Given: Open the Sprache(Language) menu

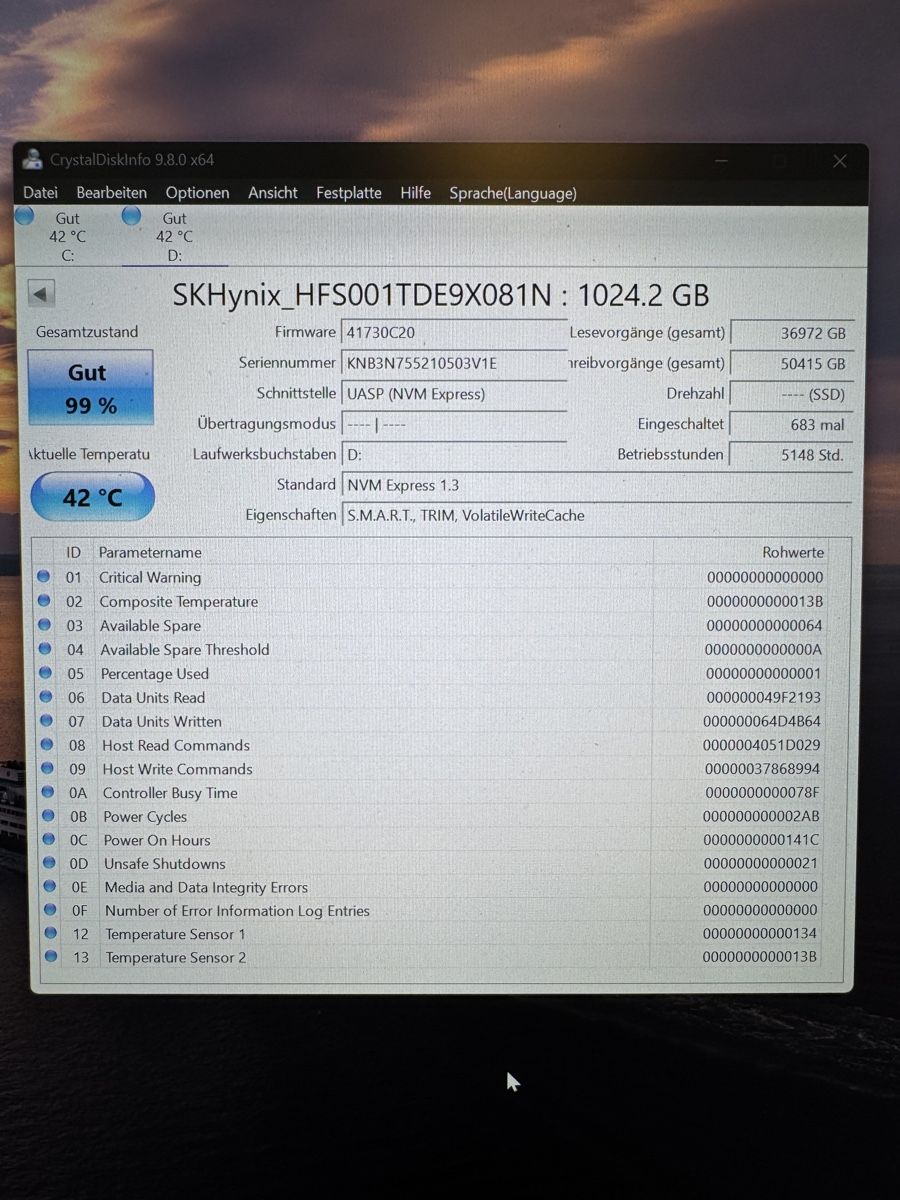Looking at the screenshot, I should pyautogui.click(x=513, y=193).
